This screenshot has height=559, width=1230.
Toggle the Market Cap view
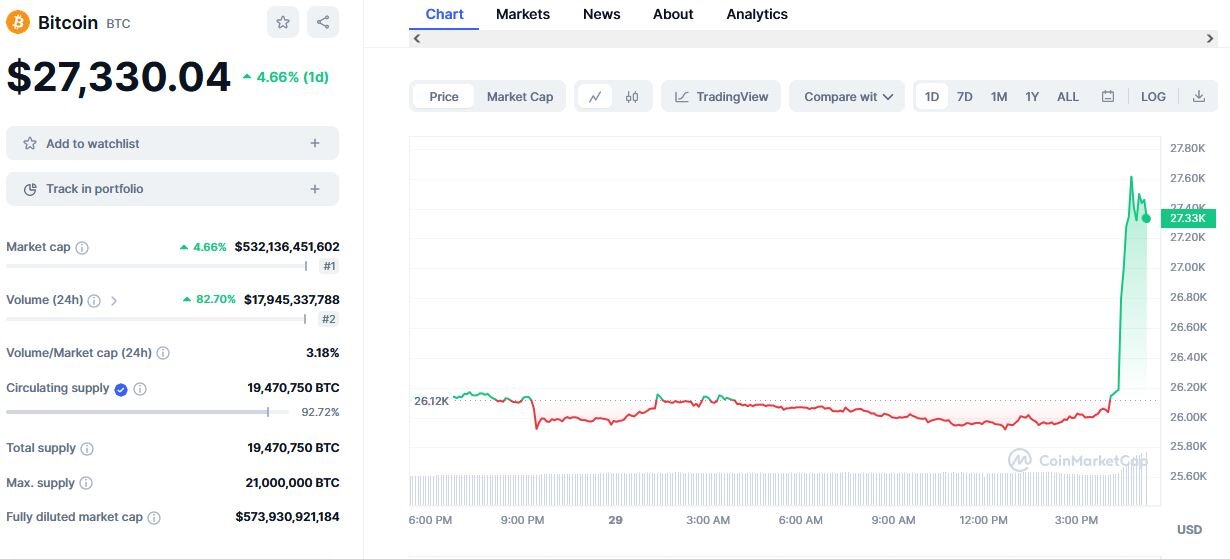click(520, 97)
